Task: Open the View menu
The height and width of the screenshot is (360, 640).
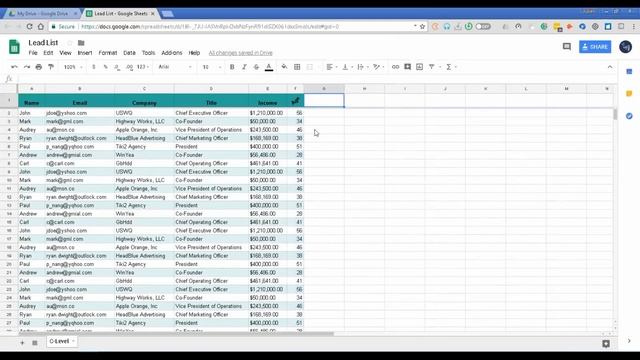Action: (x=65, y=53)
